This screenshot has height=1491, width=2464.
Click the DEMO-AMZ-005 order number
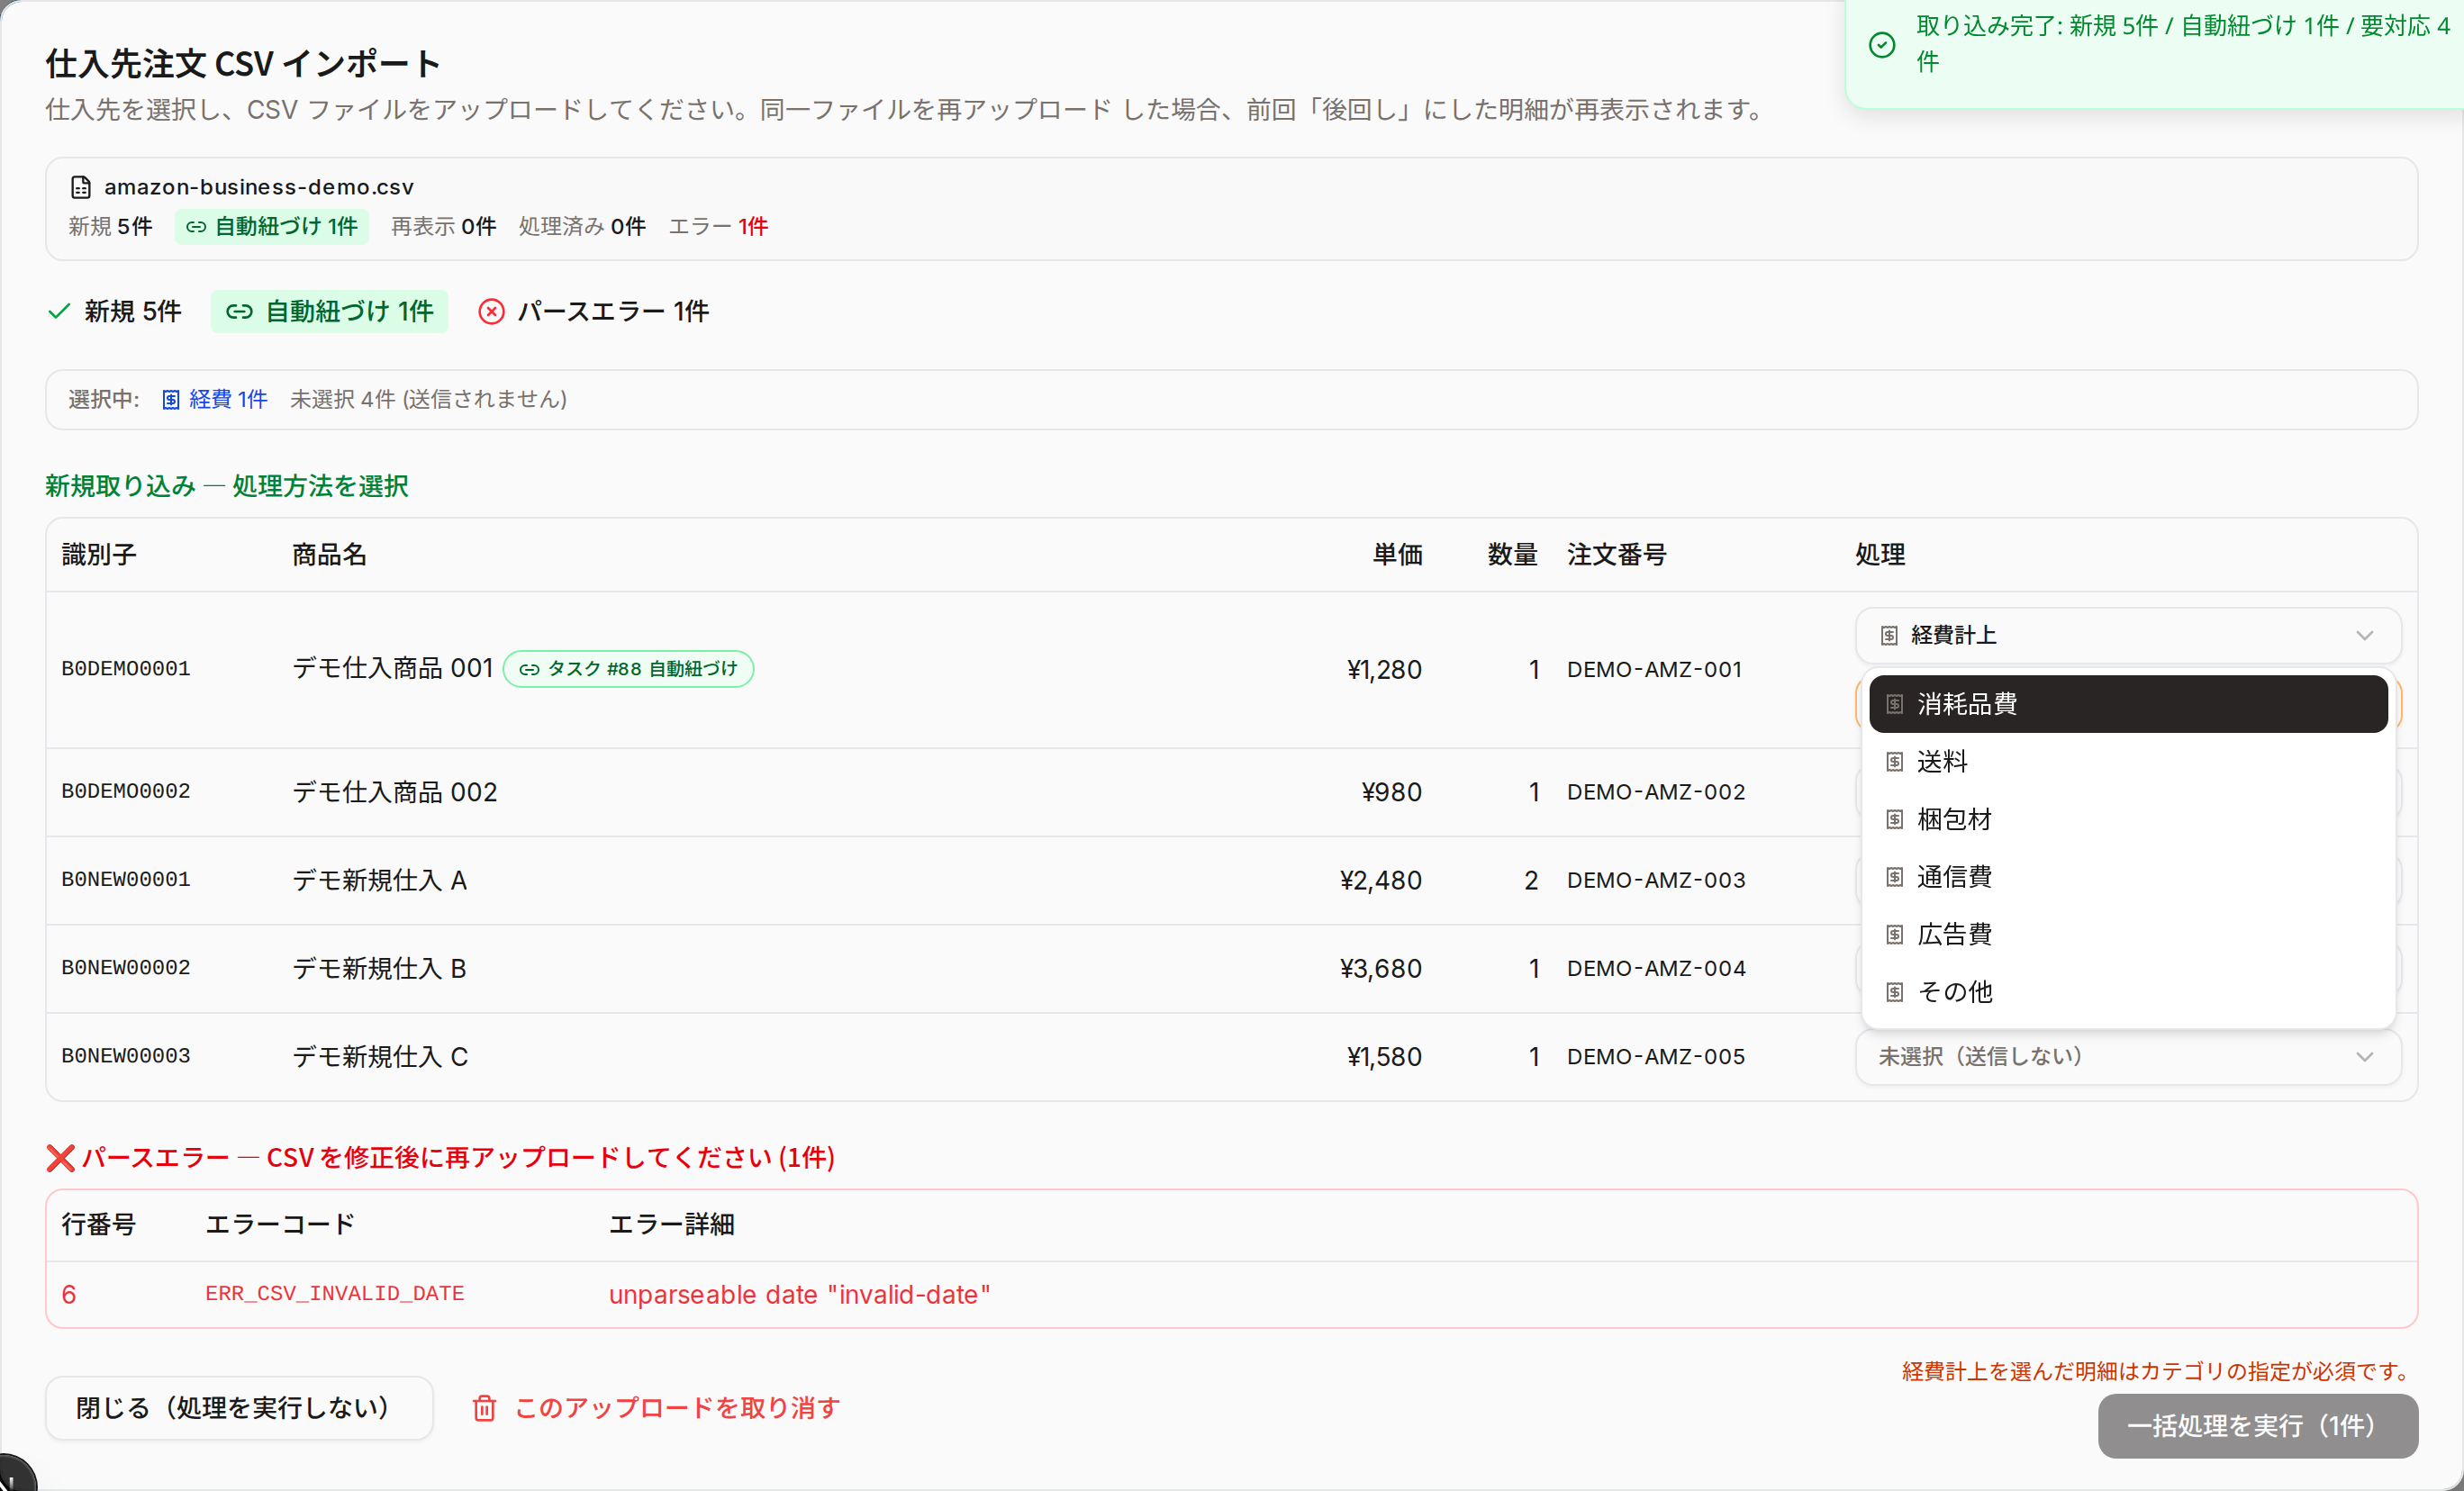click(x=1656, y=1057)
